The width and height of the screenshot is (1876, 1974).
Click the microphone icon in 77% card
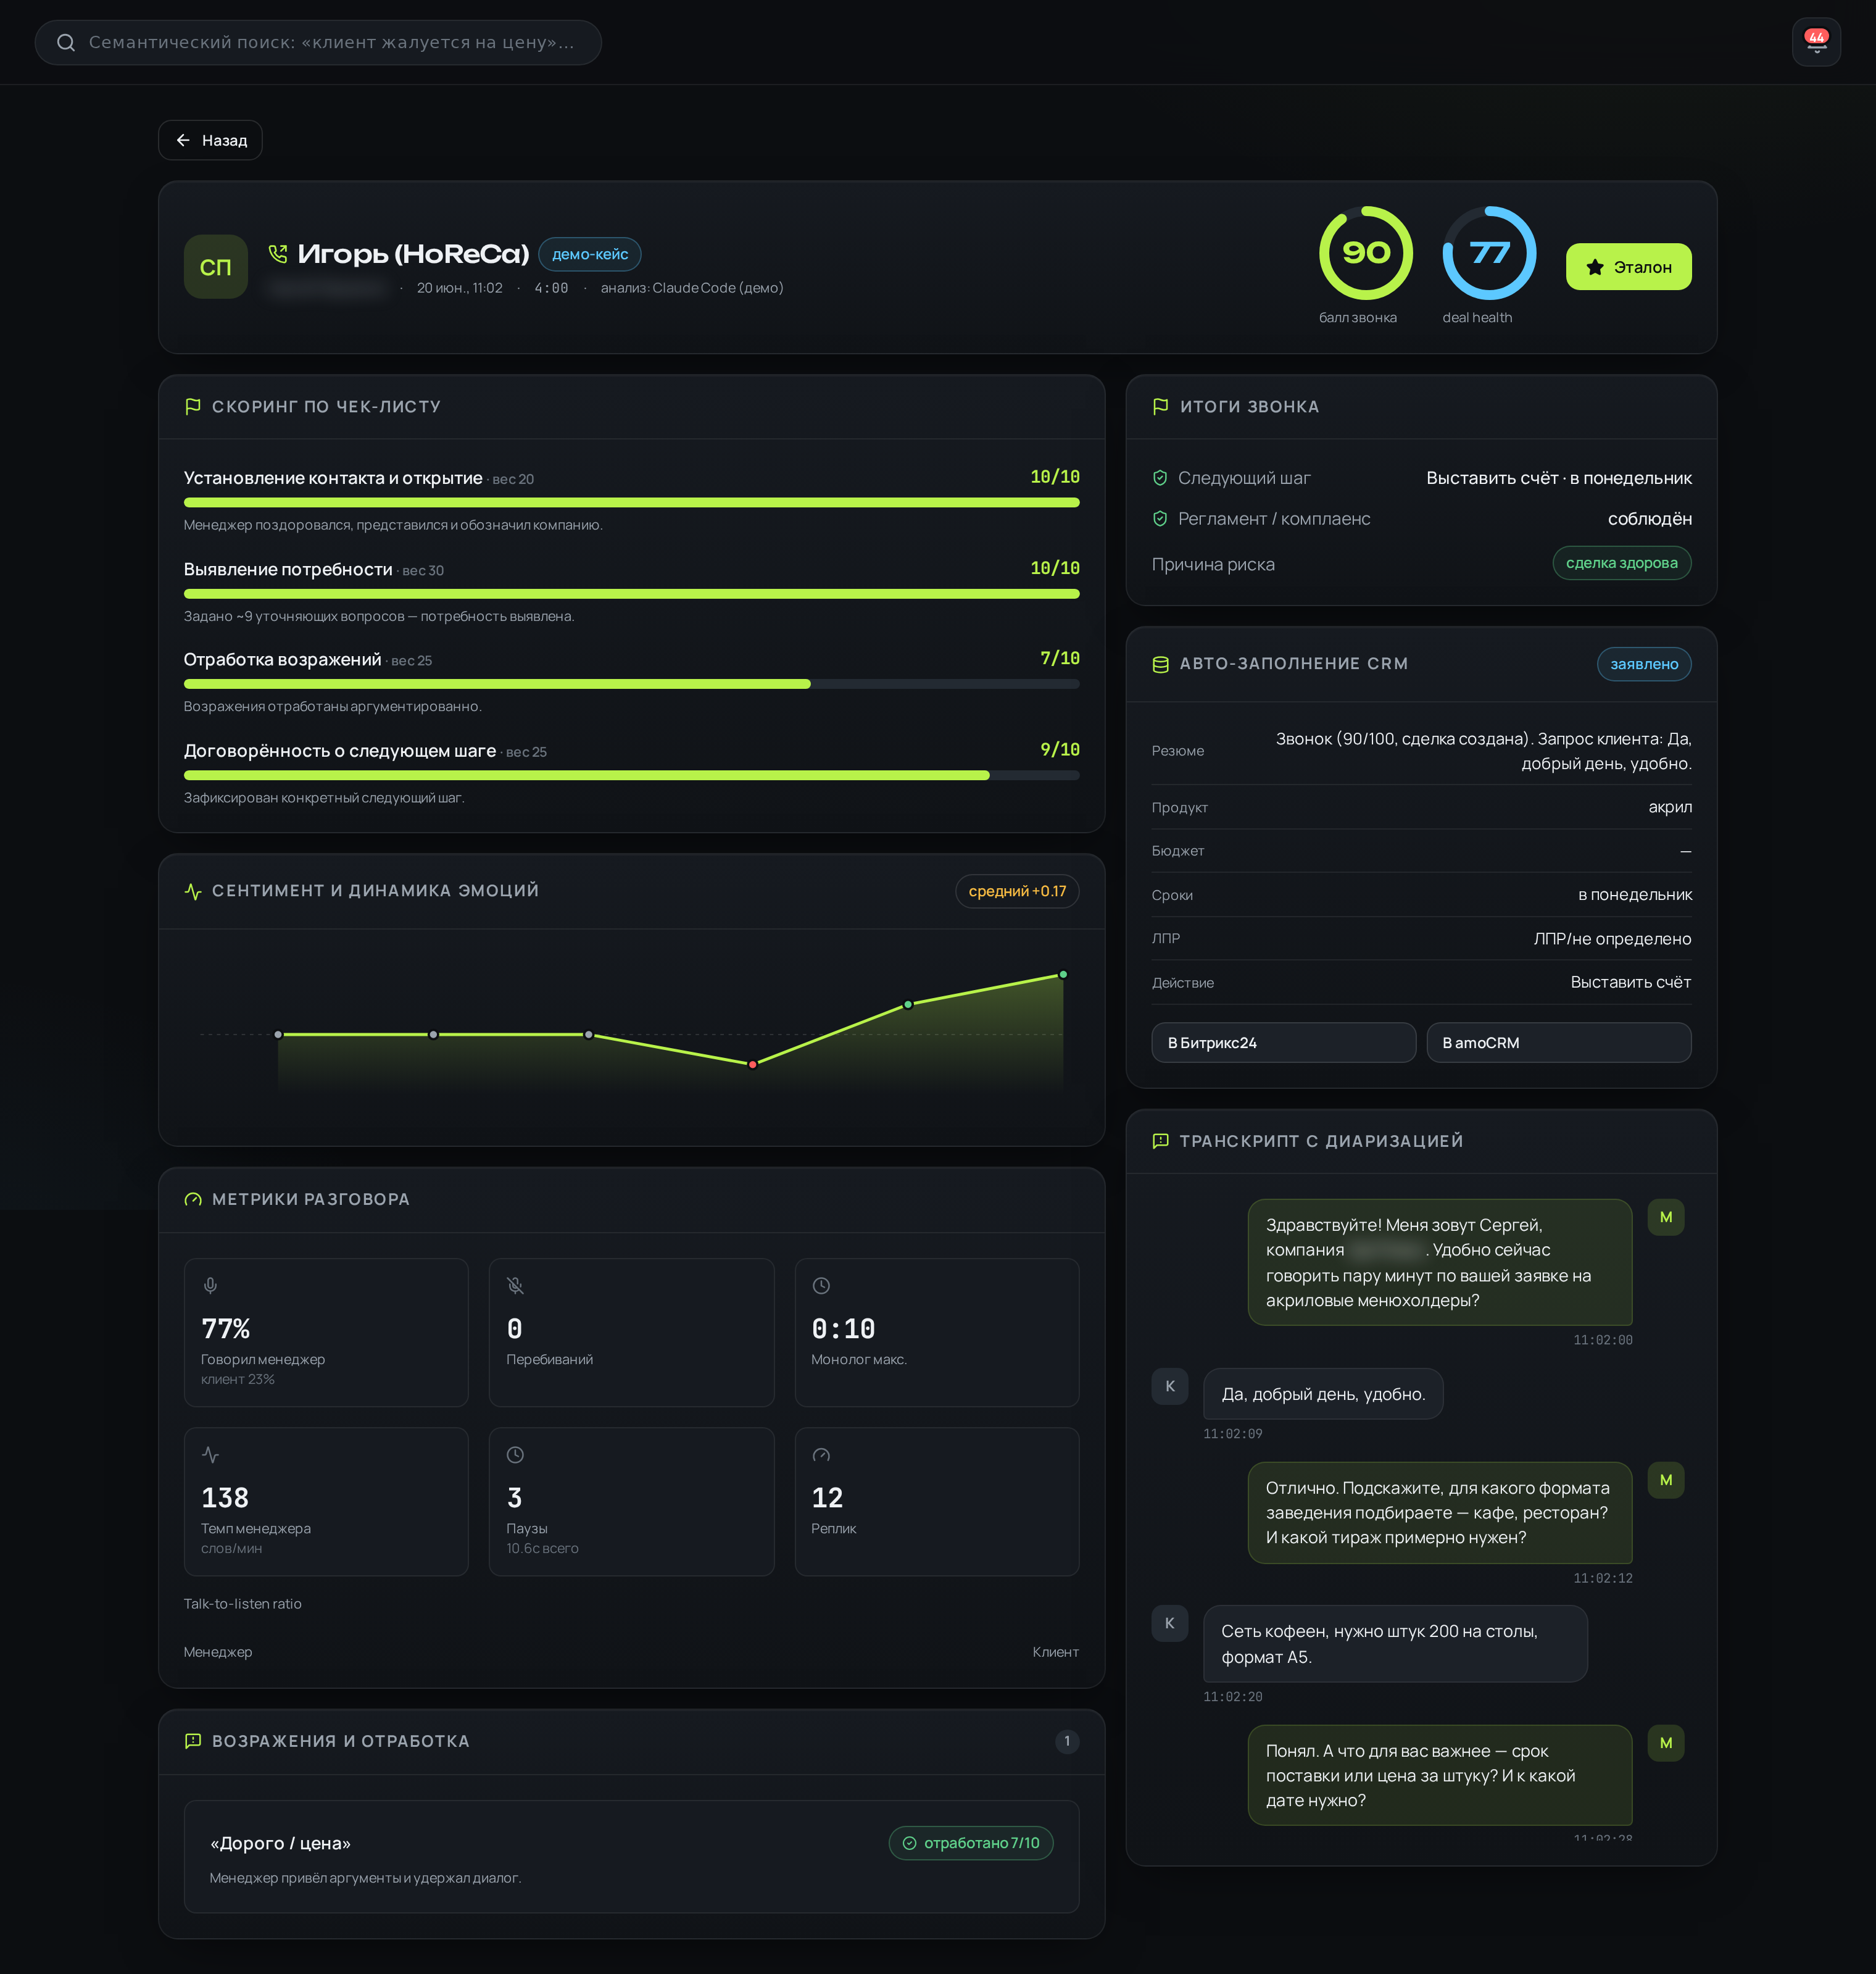pyautogui.click(x=210, y=1285)
